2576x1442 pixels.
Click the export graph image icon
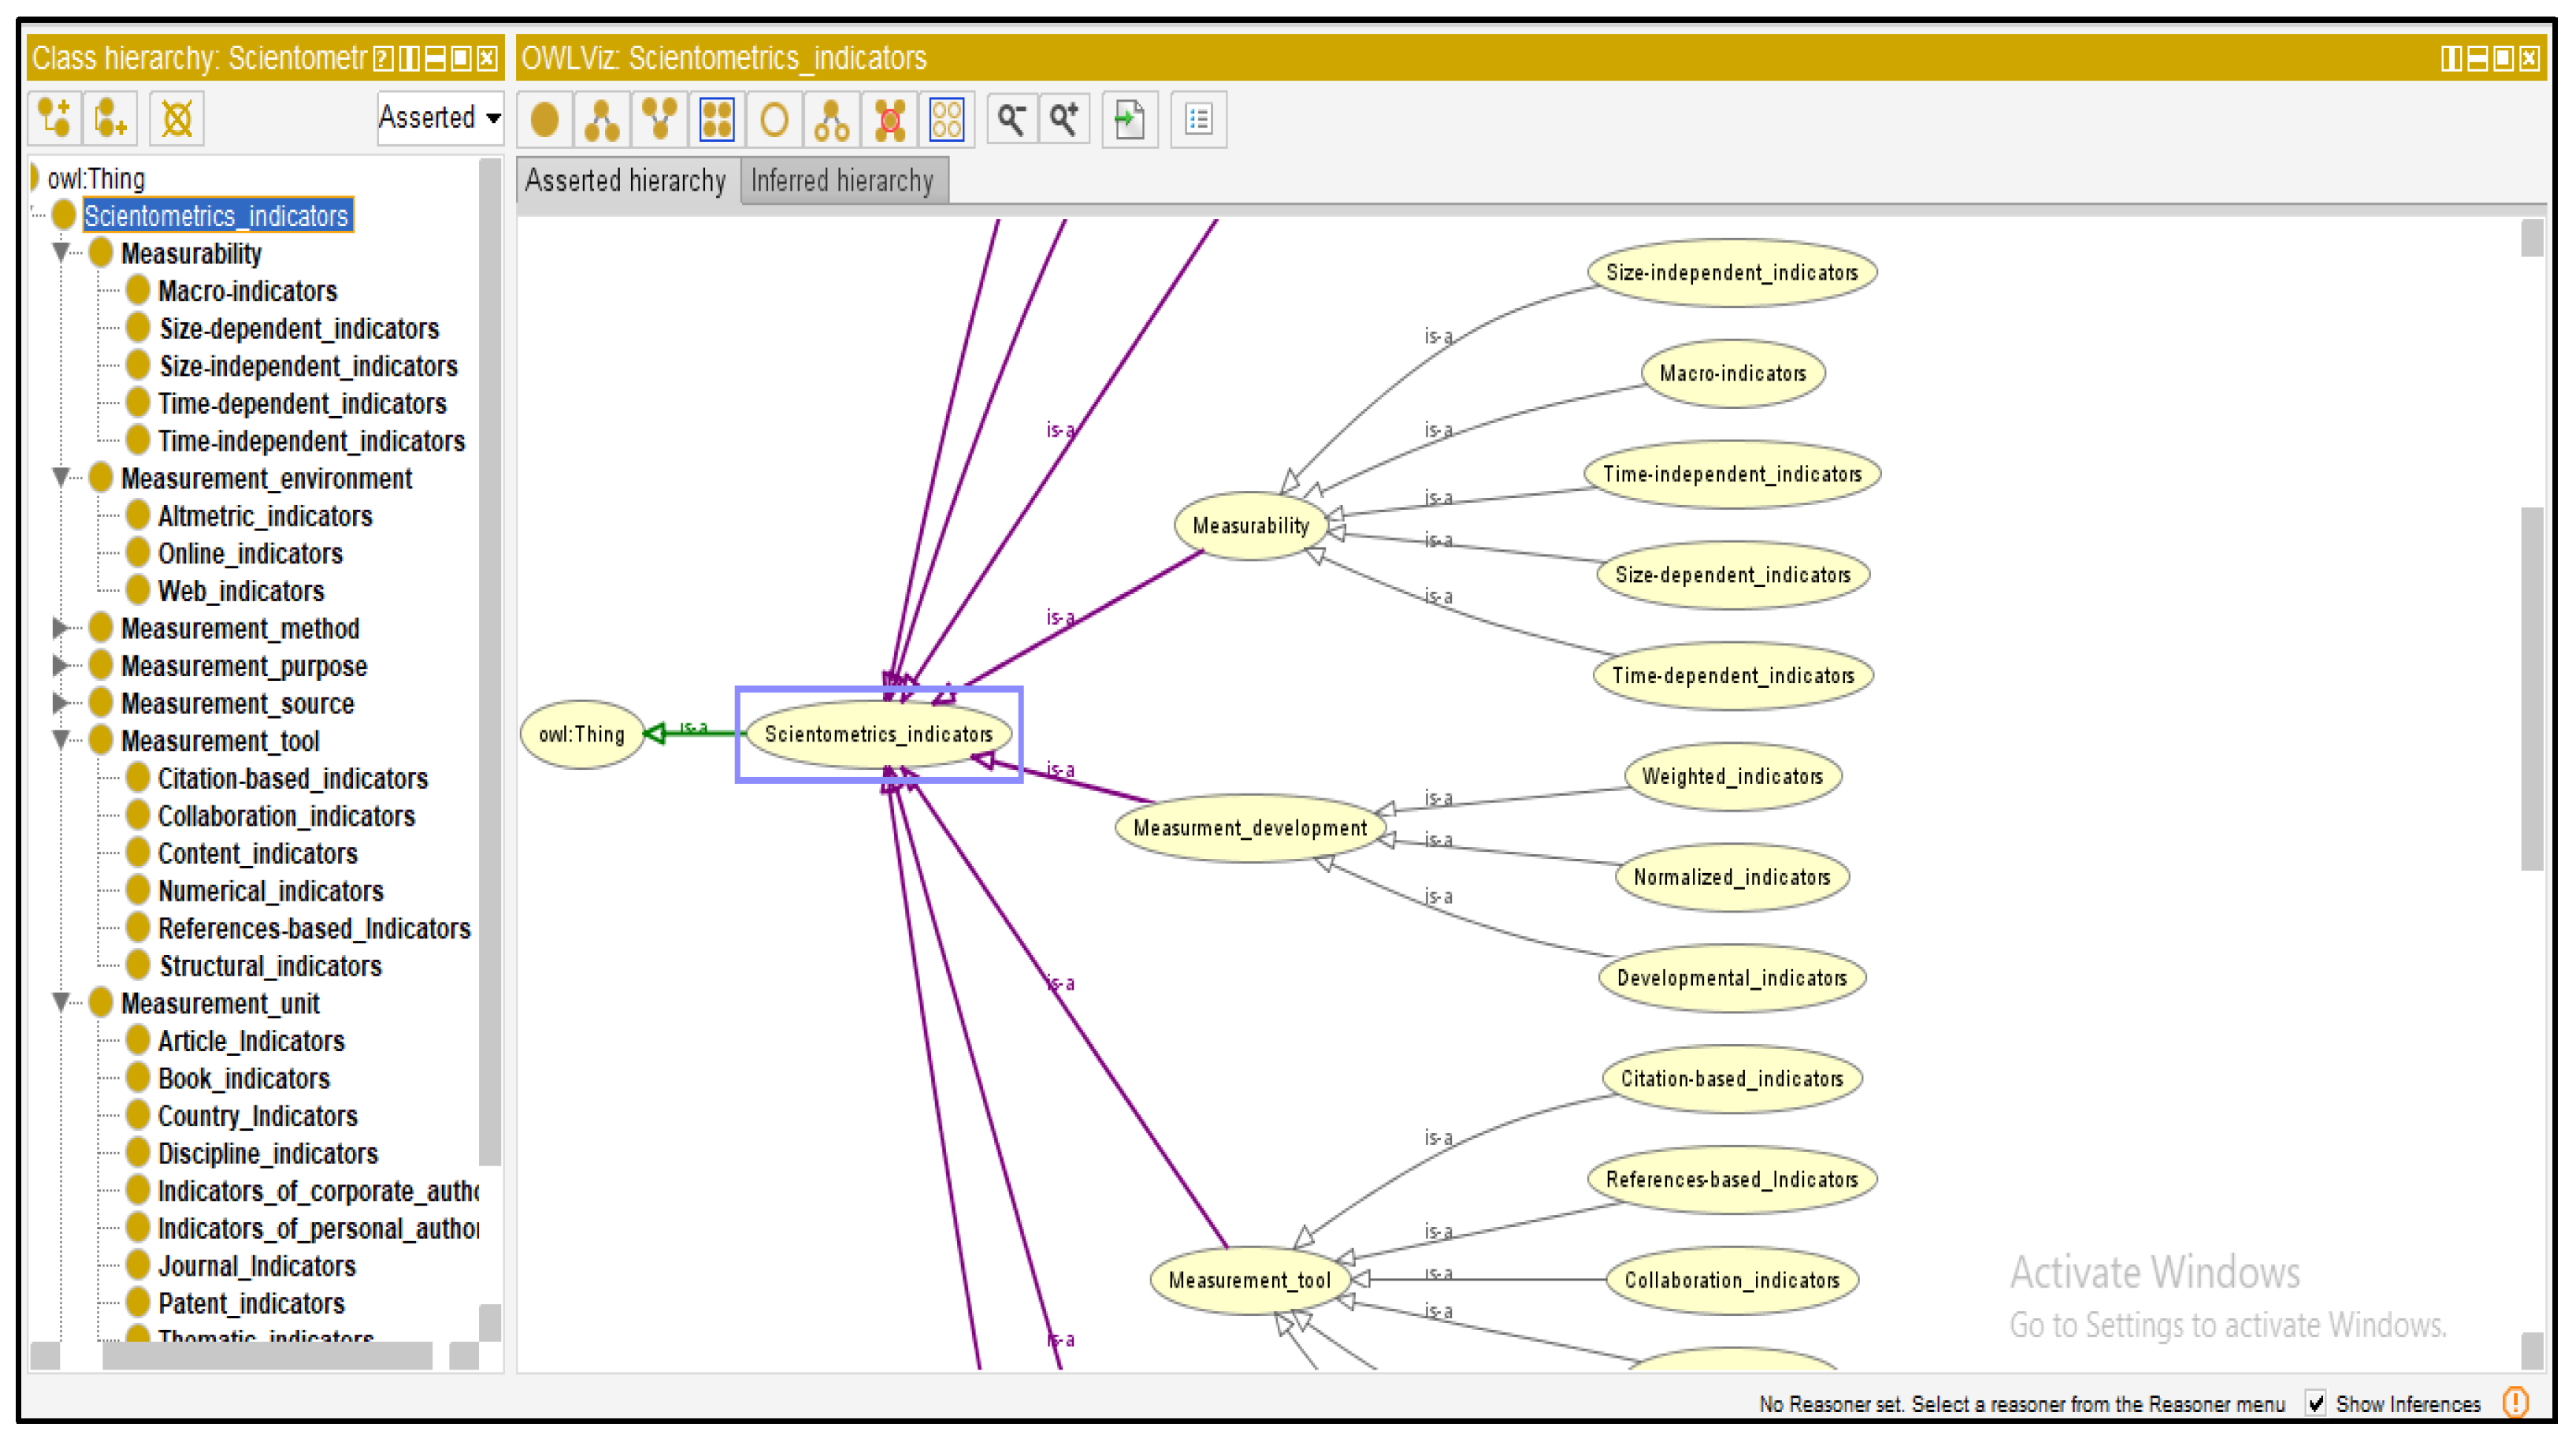point(1129,120)
